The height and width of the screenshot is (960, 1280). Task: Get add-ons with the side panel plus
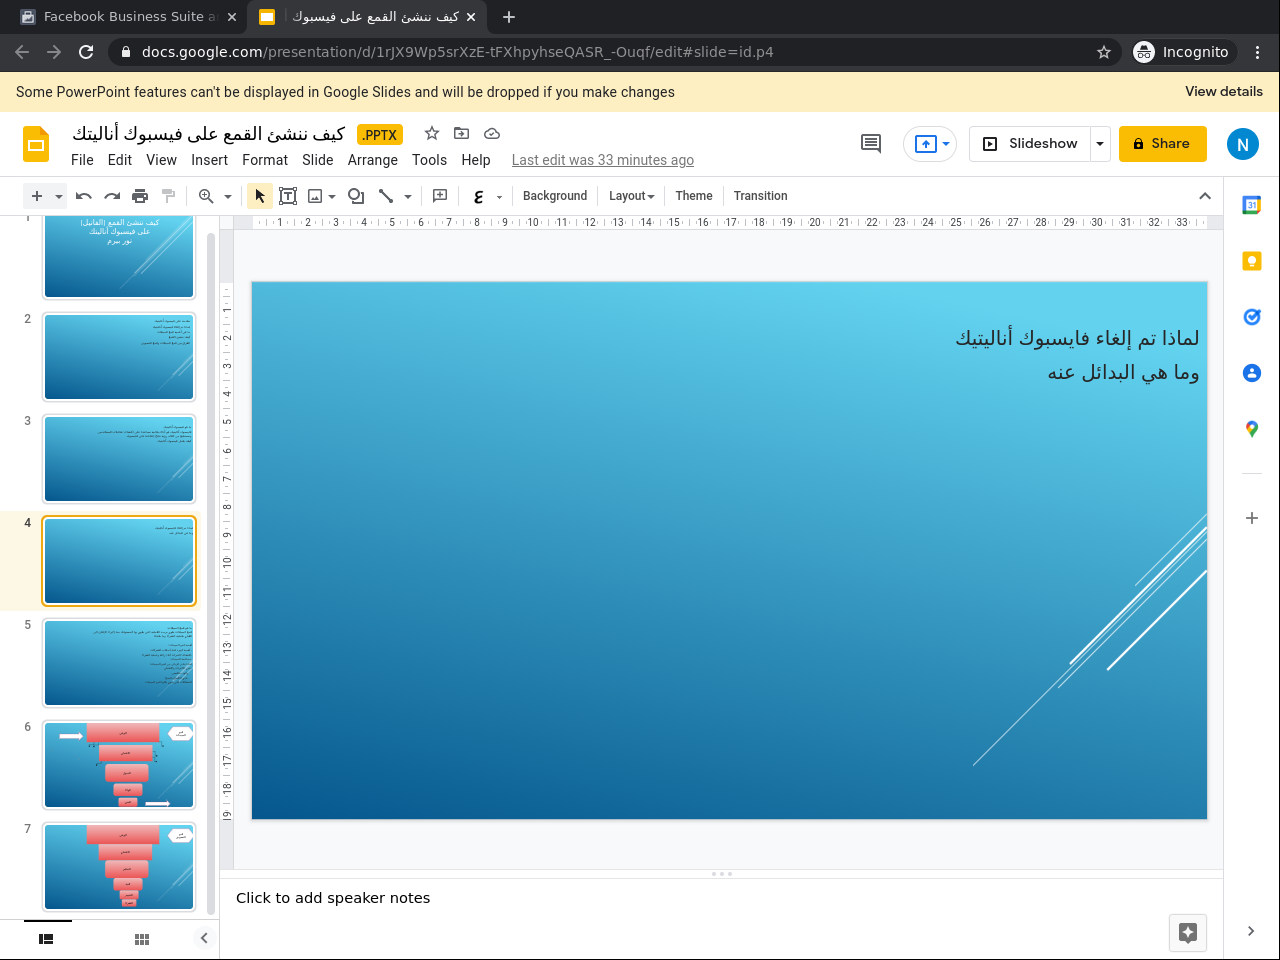pyautogui.click(x=1252, y=518)
